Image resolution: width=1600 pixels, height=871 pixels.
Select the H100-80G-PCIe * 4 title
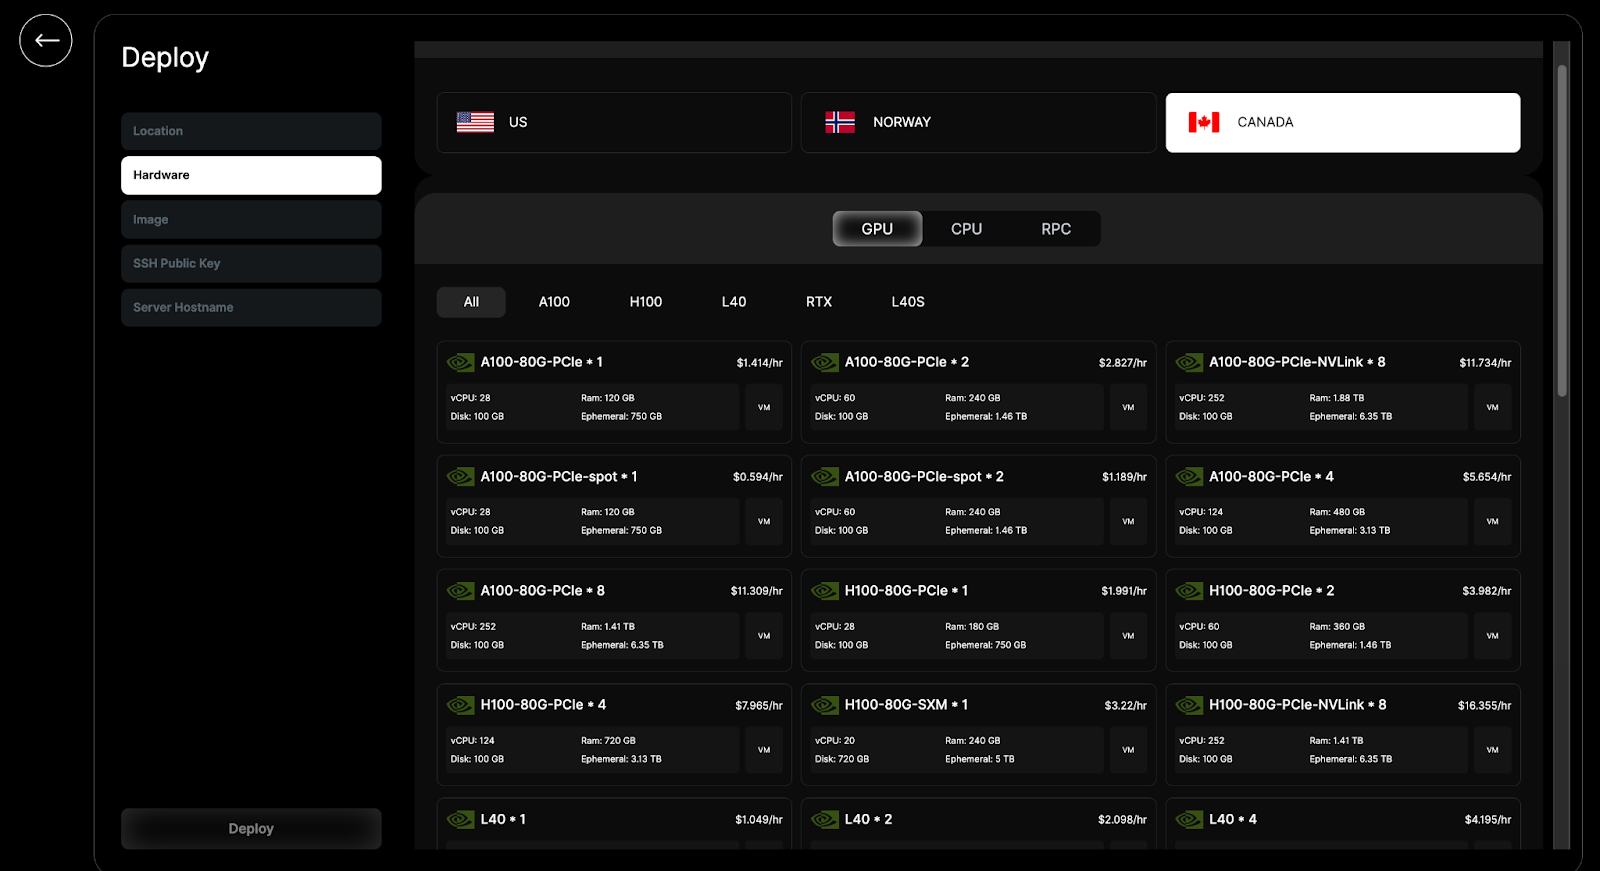[x=543, y=705]
